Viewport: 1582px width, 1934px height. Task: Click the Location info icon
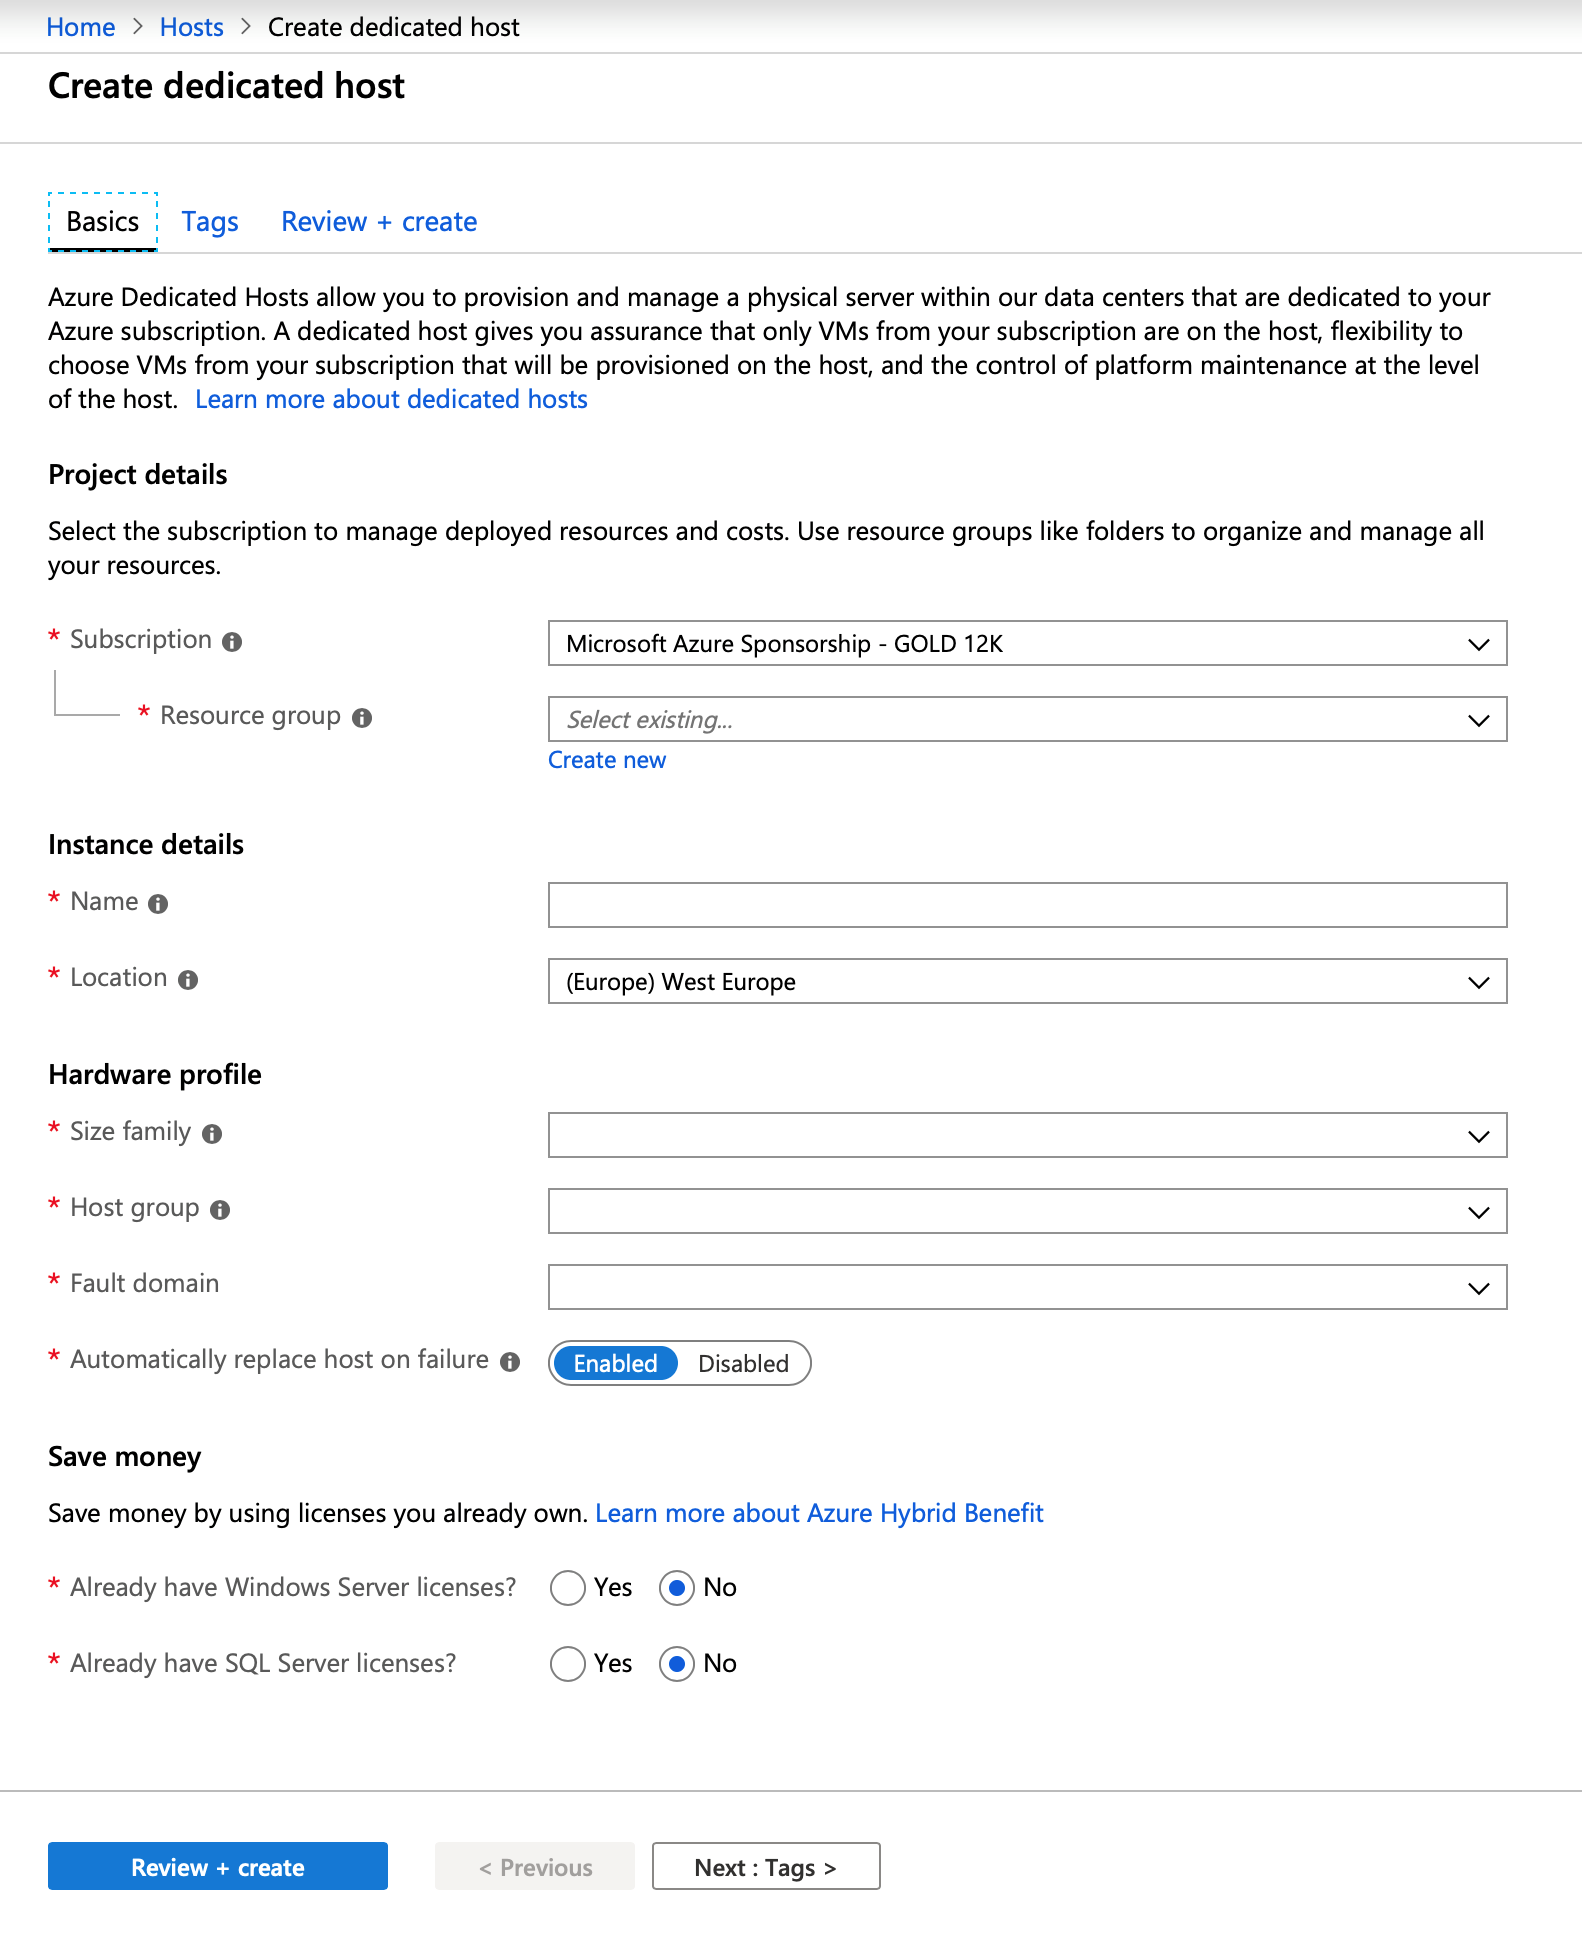point(188,980)
